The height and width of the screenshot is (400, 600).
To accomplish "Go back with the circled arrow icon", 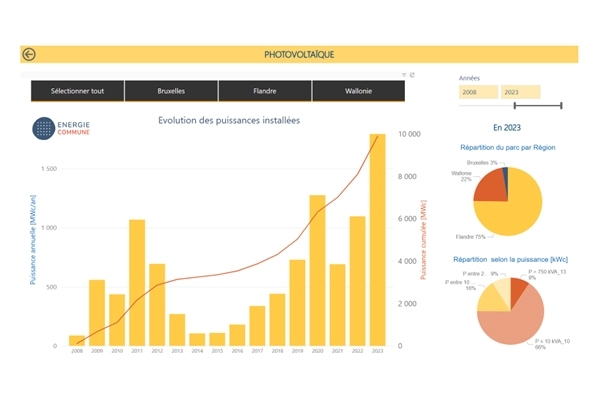I will coord(29,54).
